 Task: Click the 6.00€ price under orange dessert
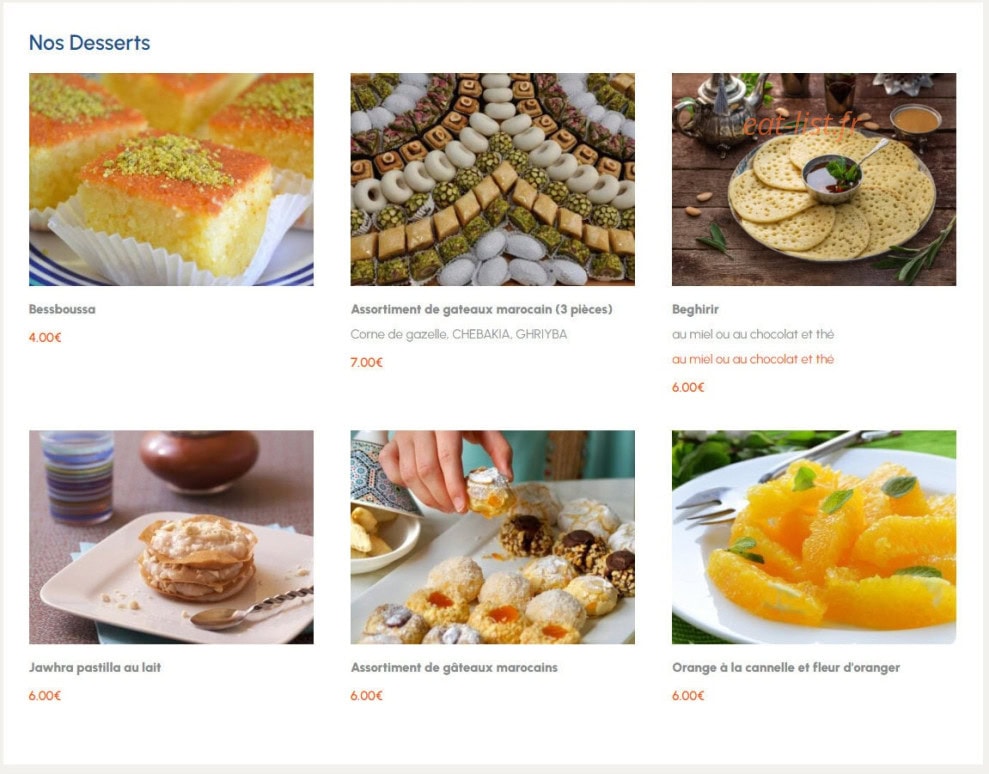(x=688, y=696)
